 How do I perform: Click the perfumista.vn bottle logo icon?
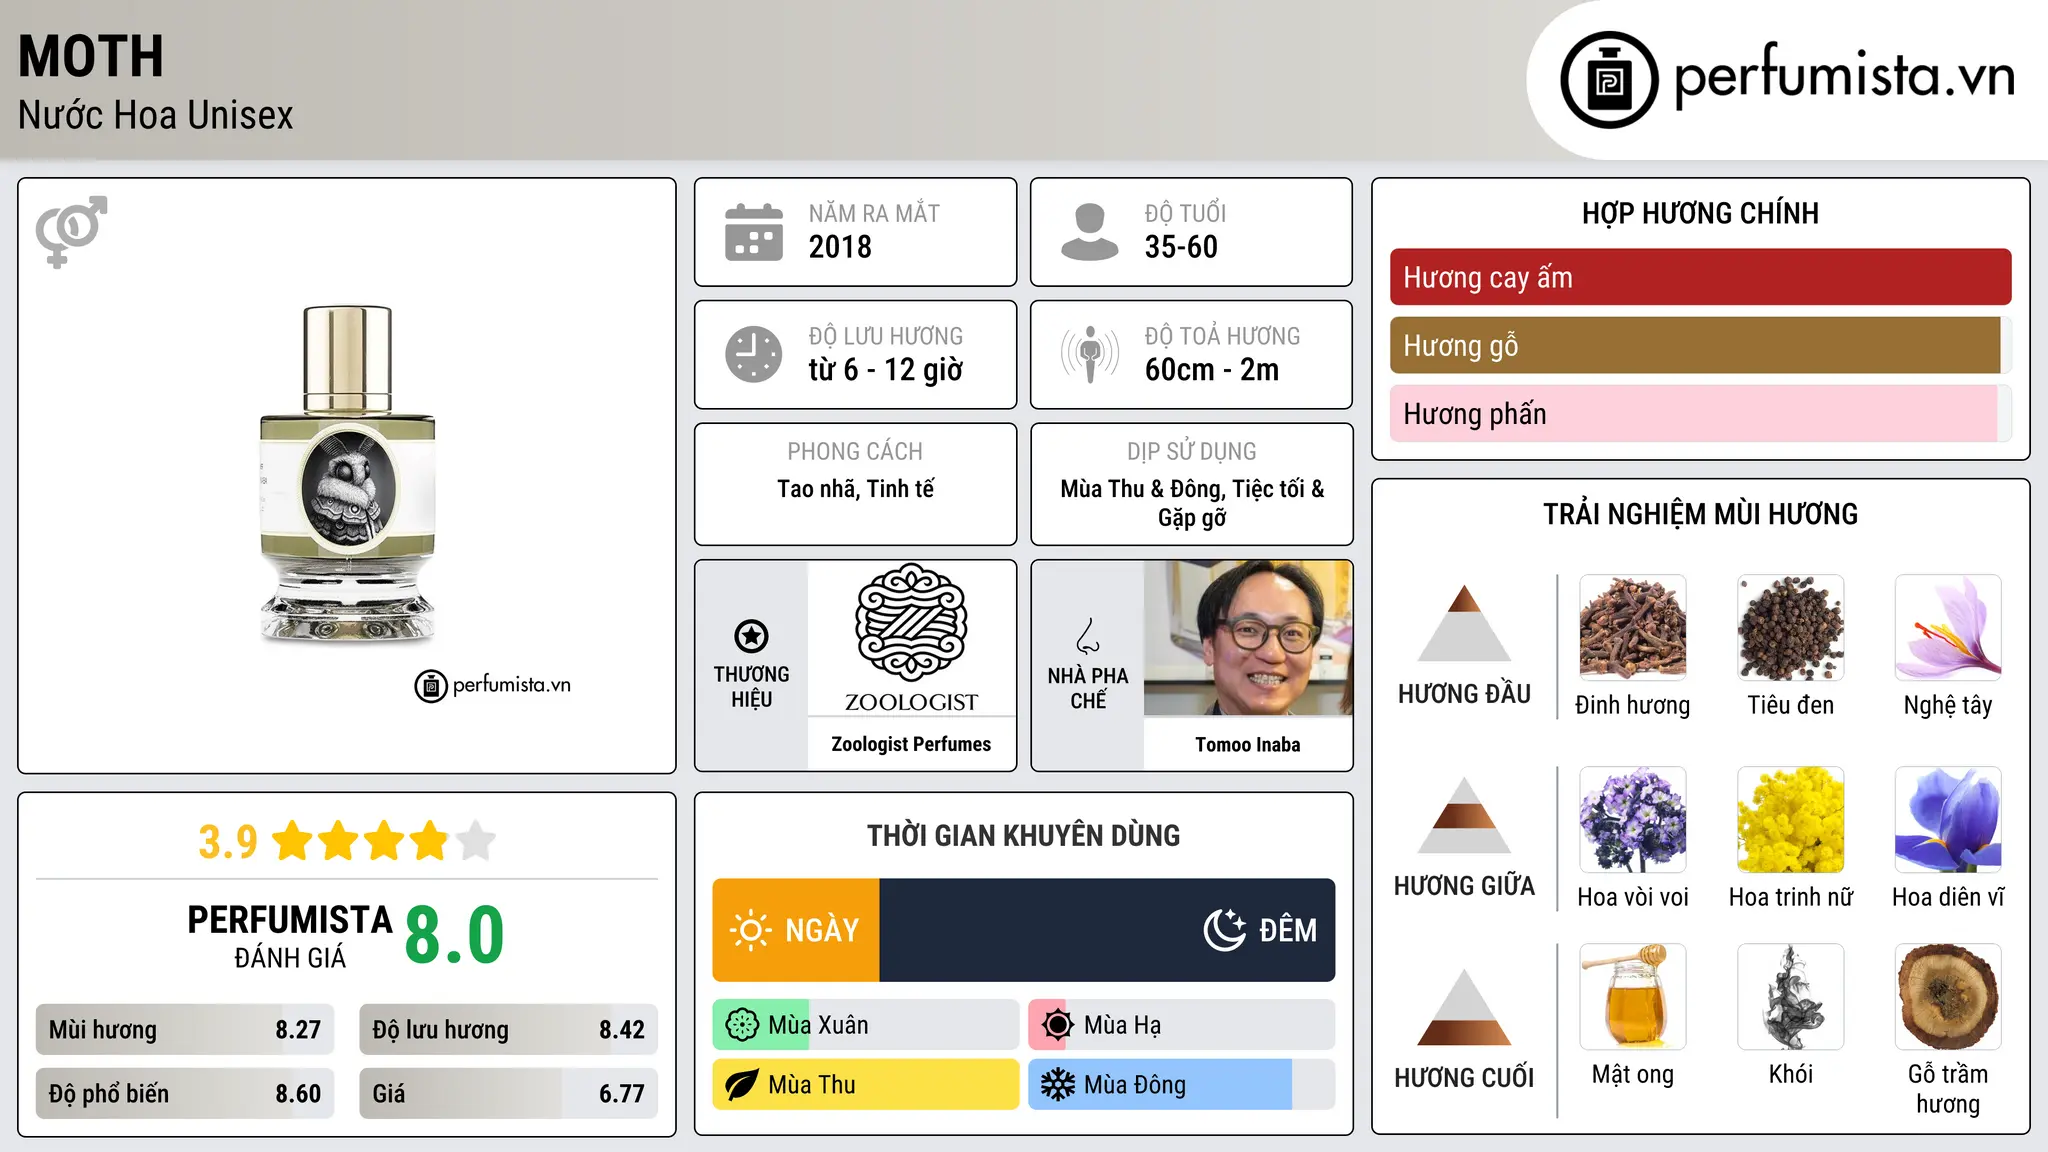click(1609, 80)
